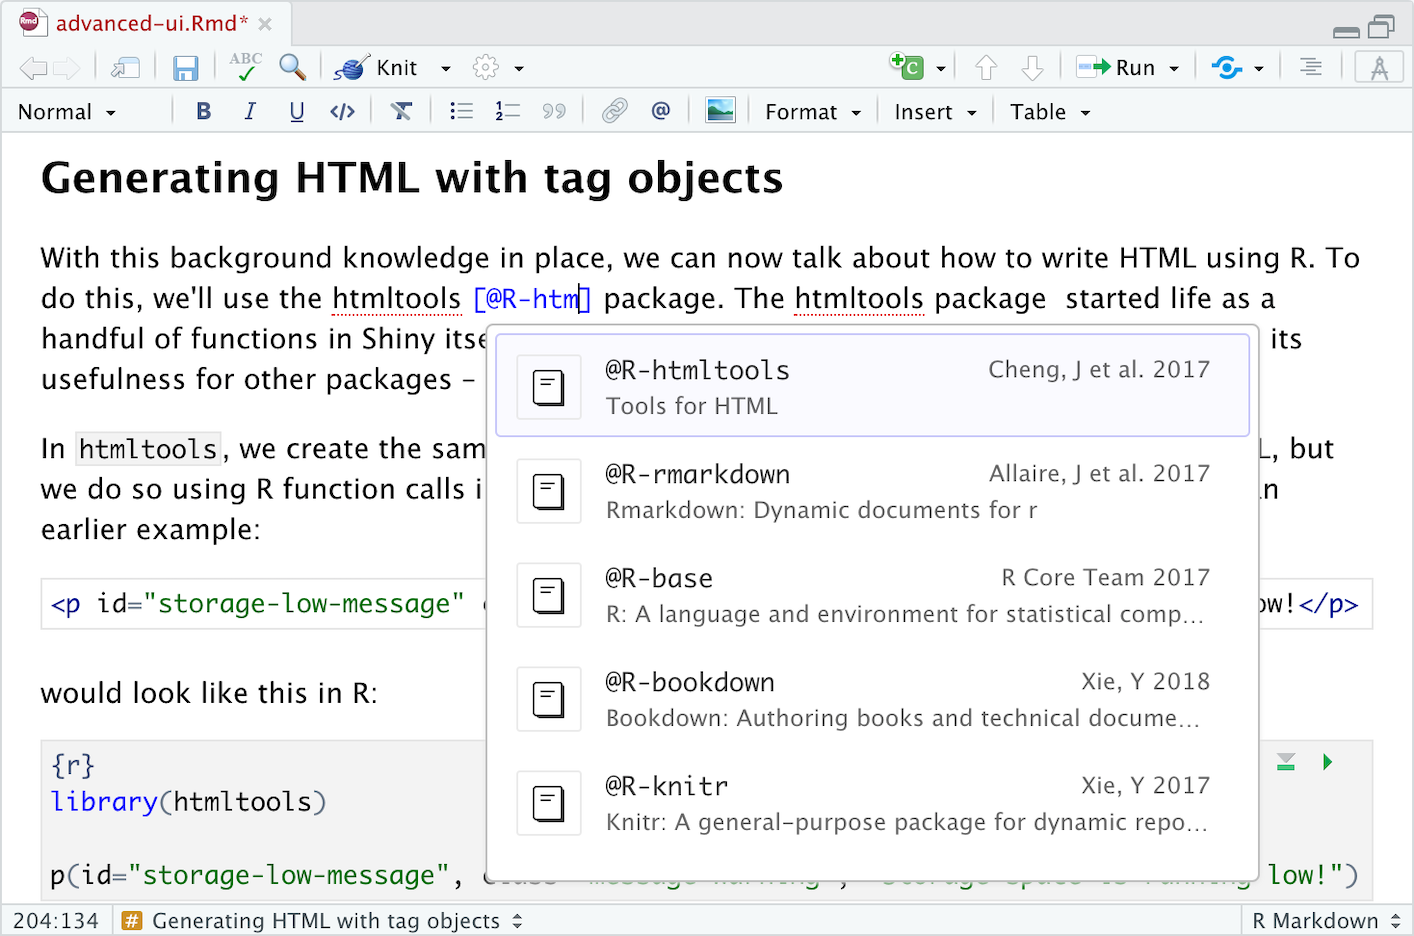
Task: Open Find and Replace magnifier
Action: pyautogui.click(x=292, y=67)
